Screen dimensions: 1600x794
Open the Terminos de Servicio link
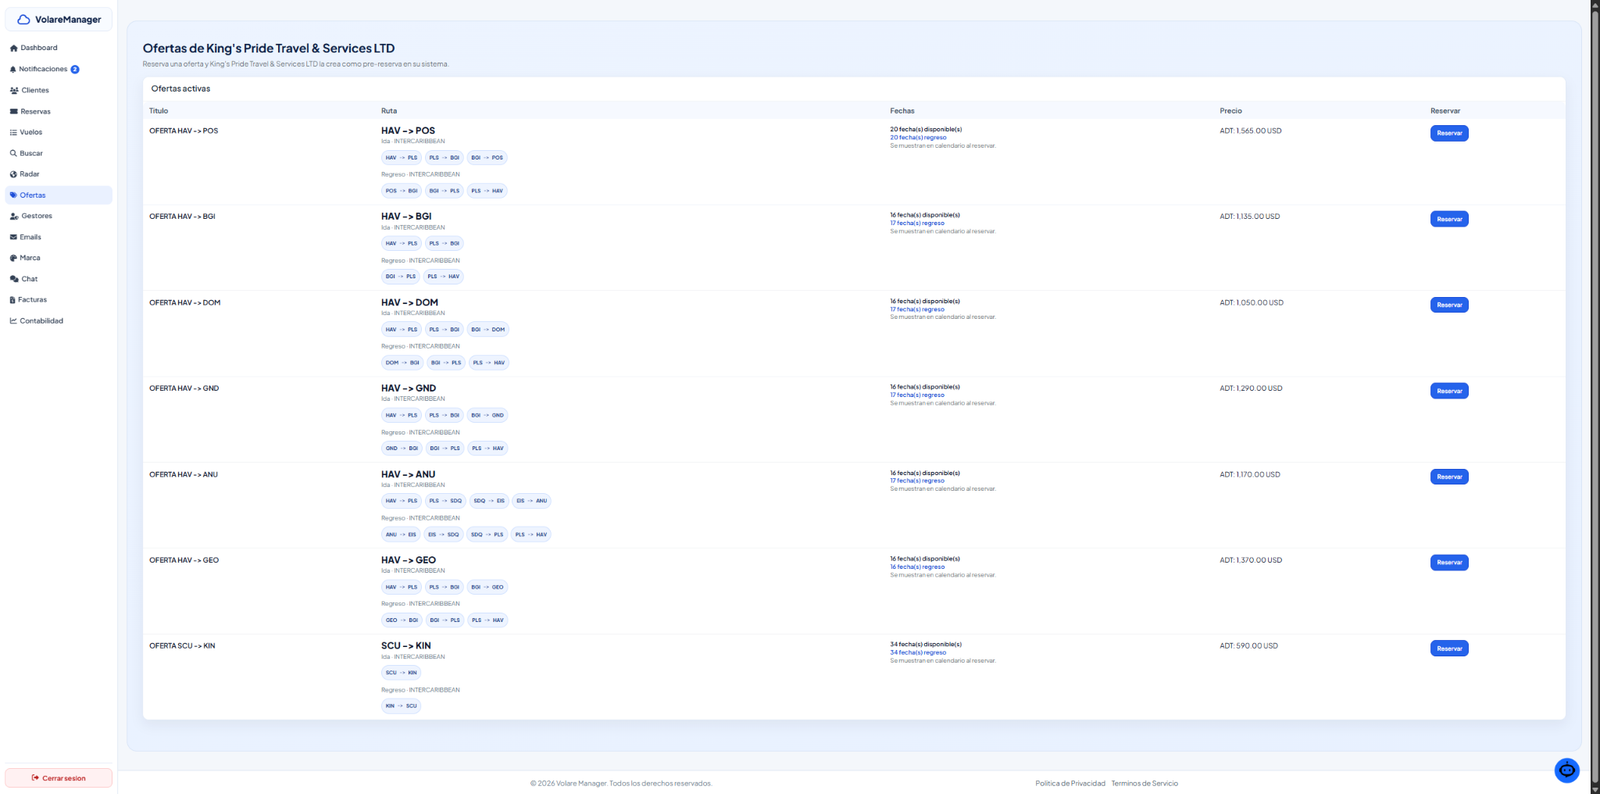[1144, 783]
